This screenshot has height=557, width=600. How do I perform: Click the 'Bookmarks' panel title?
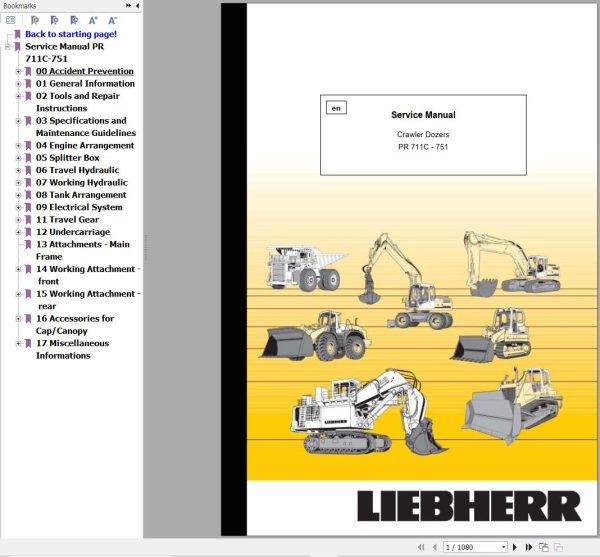(20, 6)
